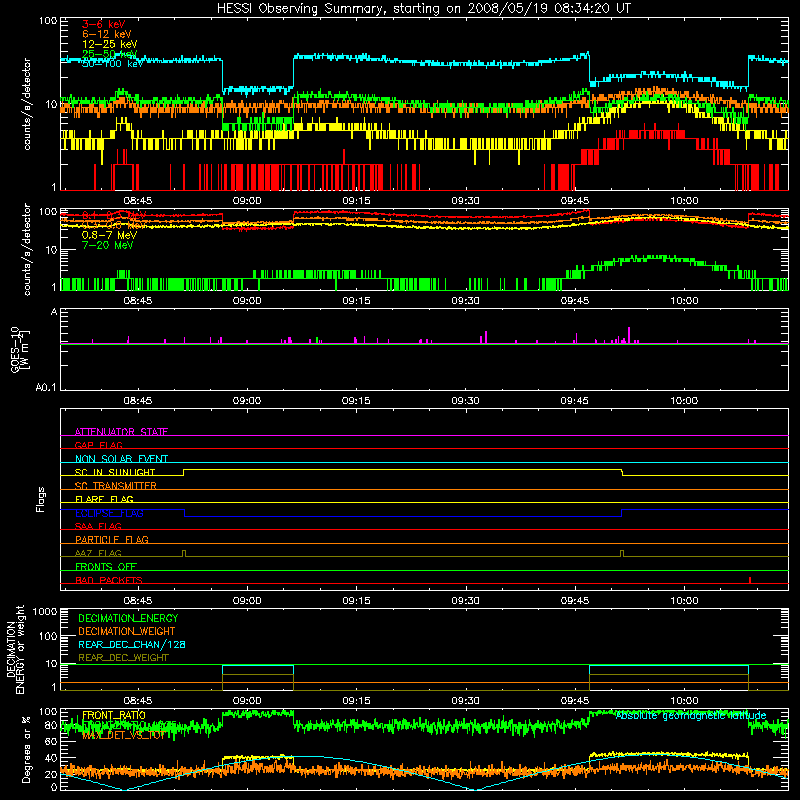Click the DECIMATION ENERGY or weight axis title
Image resolution: width=800 pixels, height=800 pixels.
click(x=15, y=649)
